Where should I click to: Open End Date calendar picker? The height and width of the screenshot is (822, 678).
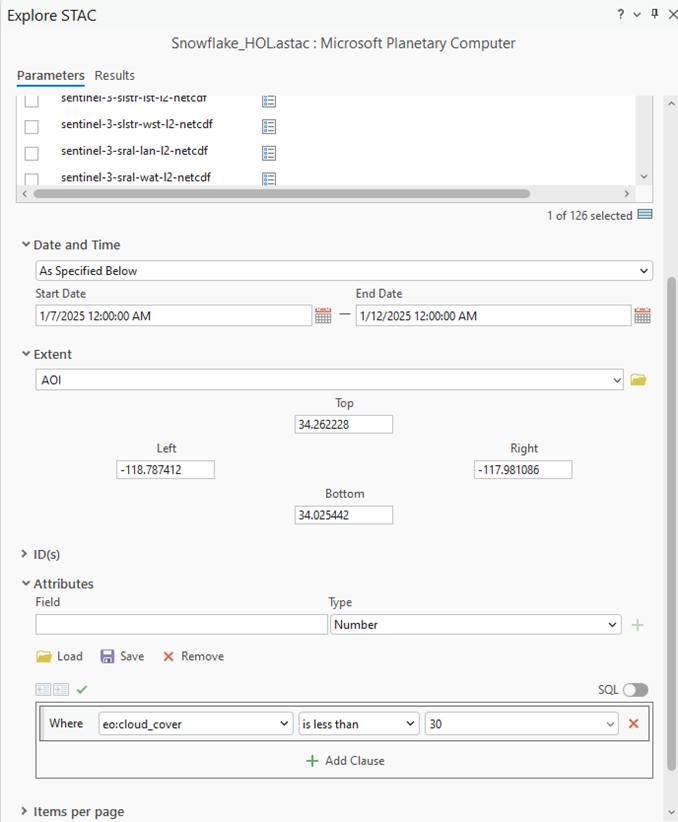(642, 316)
